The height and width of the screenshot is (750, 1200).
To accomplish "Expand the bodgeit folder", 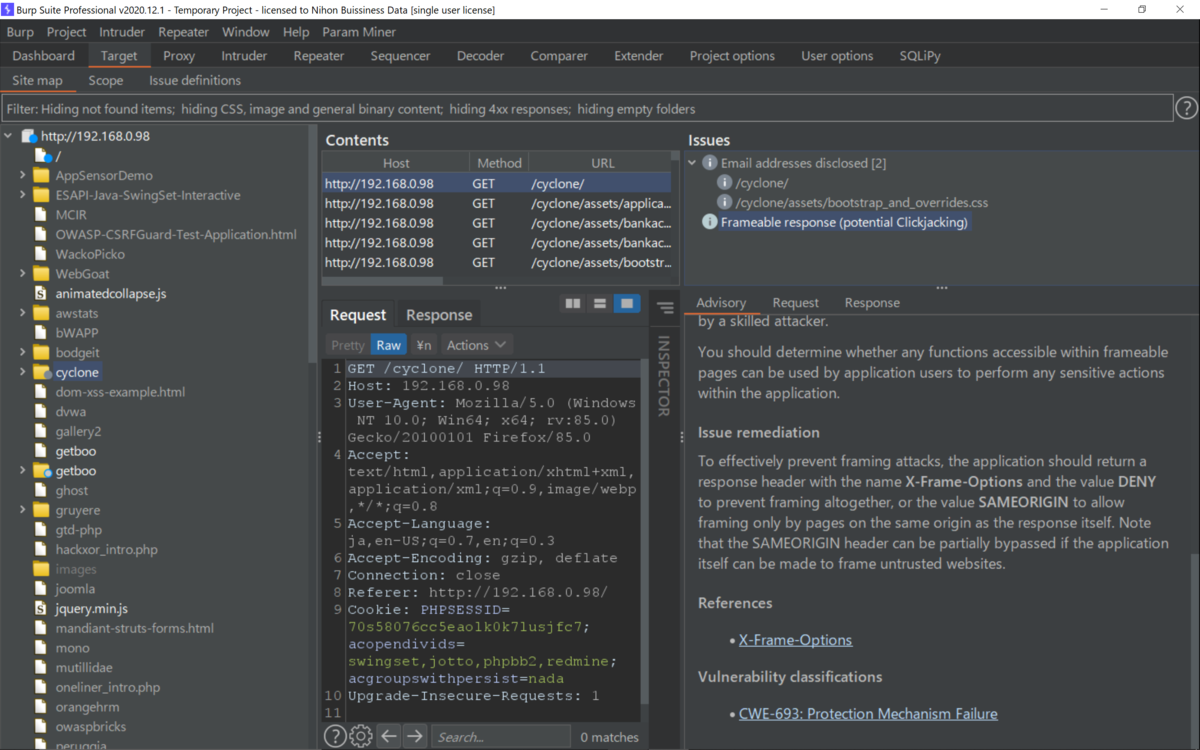I will click(x=23, y=352).
